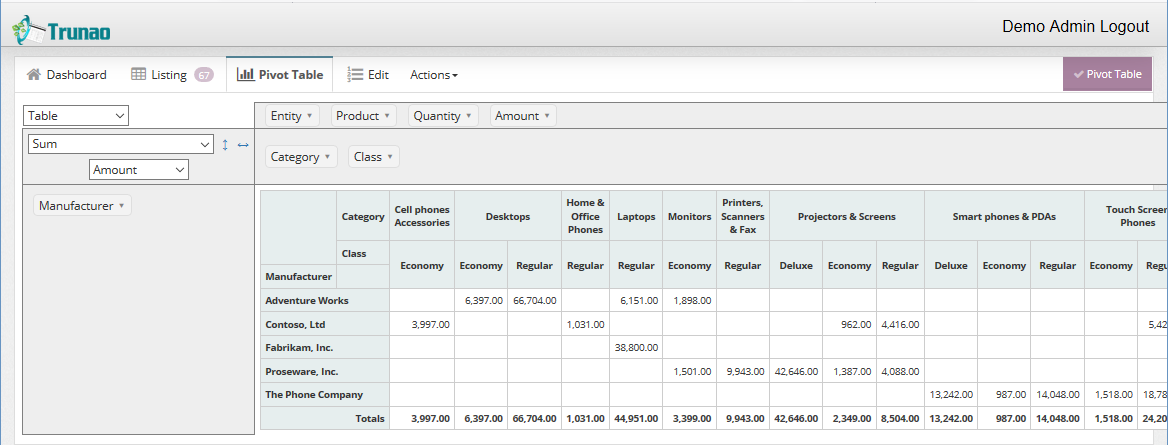Click the Demo Admin Logout link

[x=1075, y=27]
